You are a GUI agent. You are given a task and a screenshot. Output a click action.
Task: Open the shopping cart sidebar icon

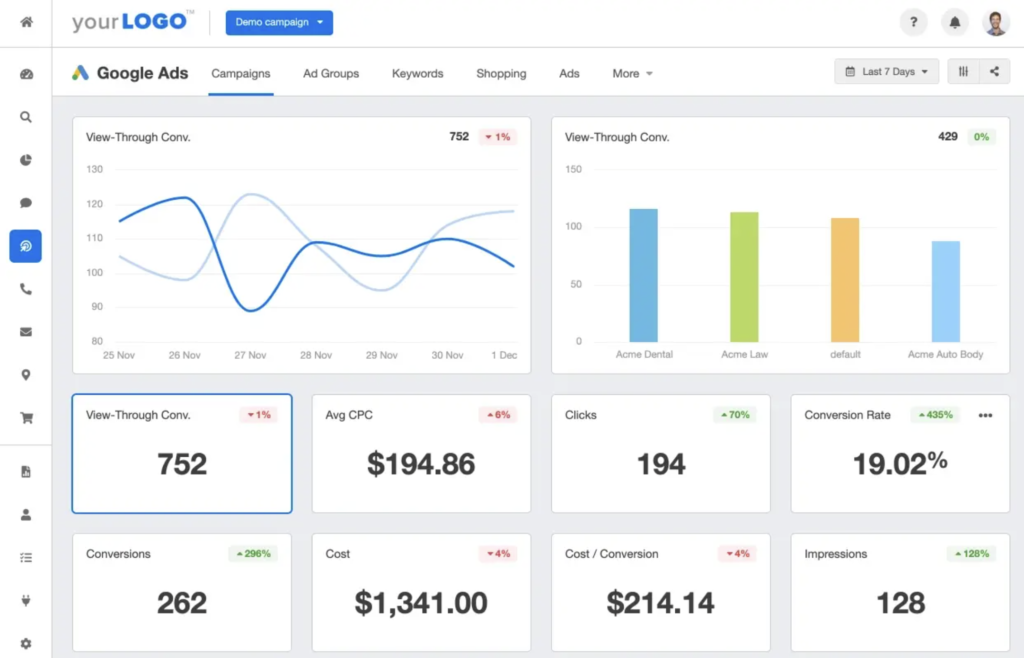click(26, 418)
